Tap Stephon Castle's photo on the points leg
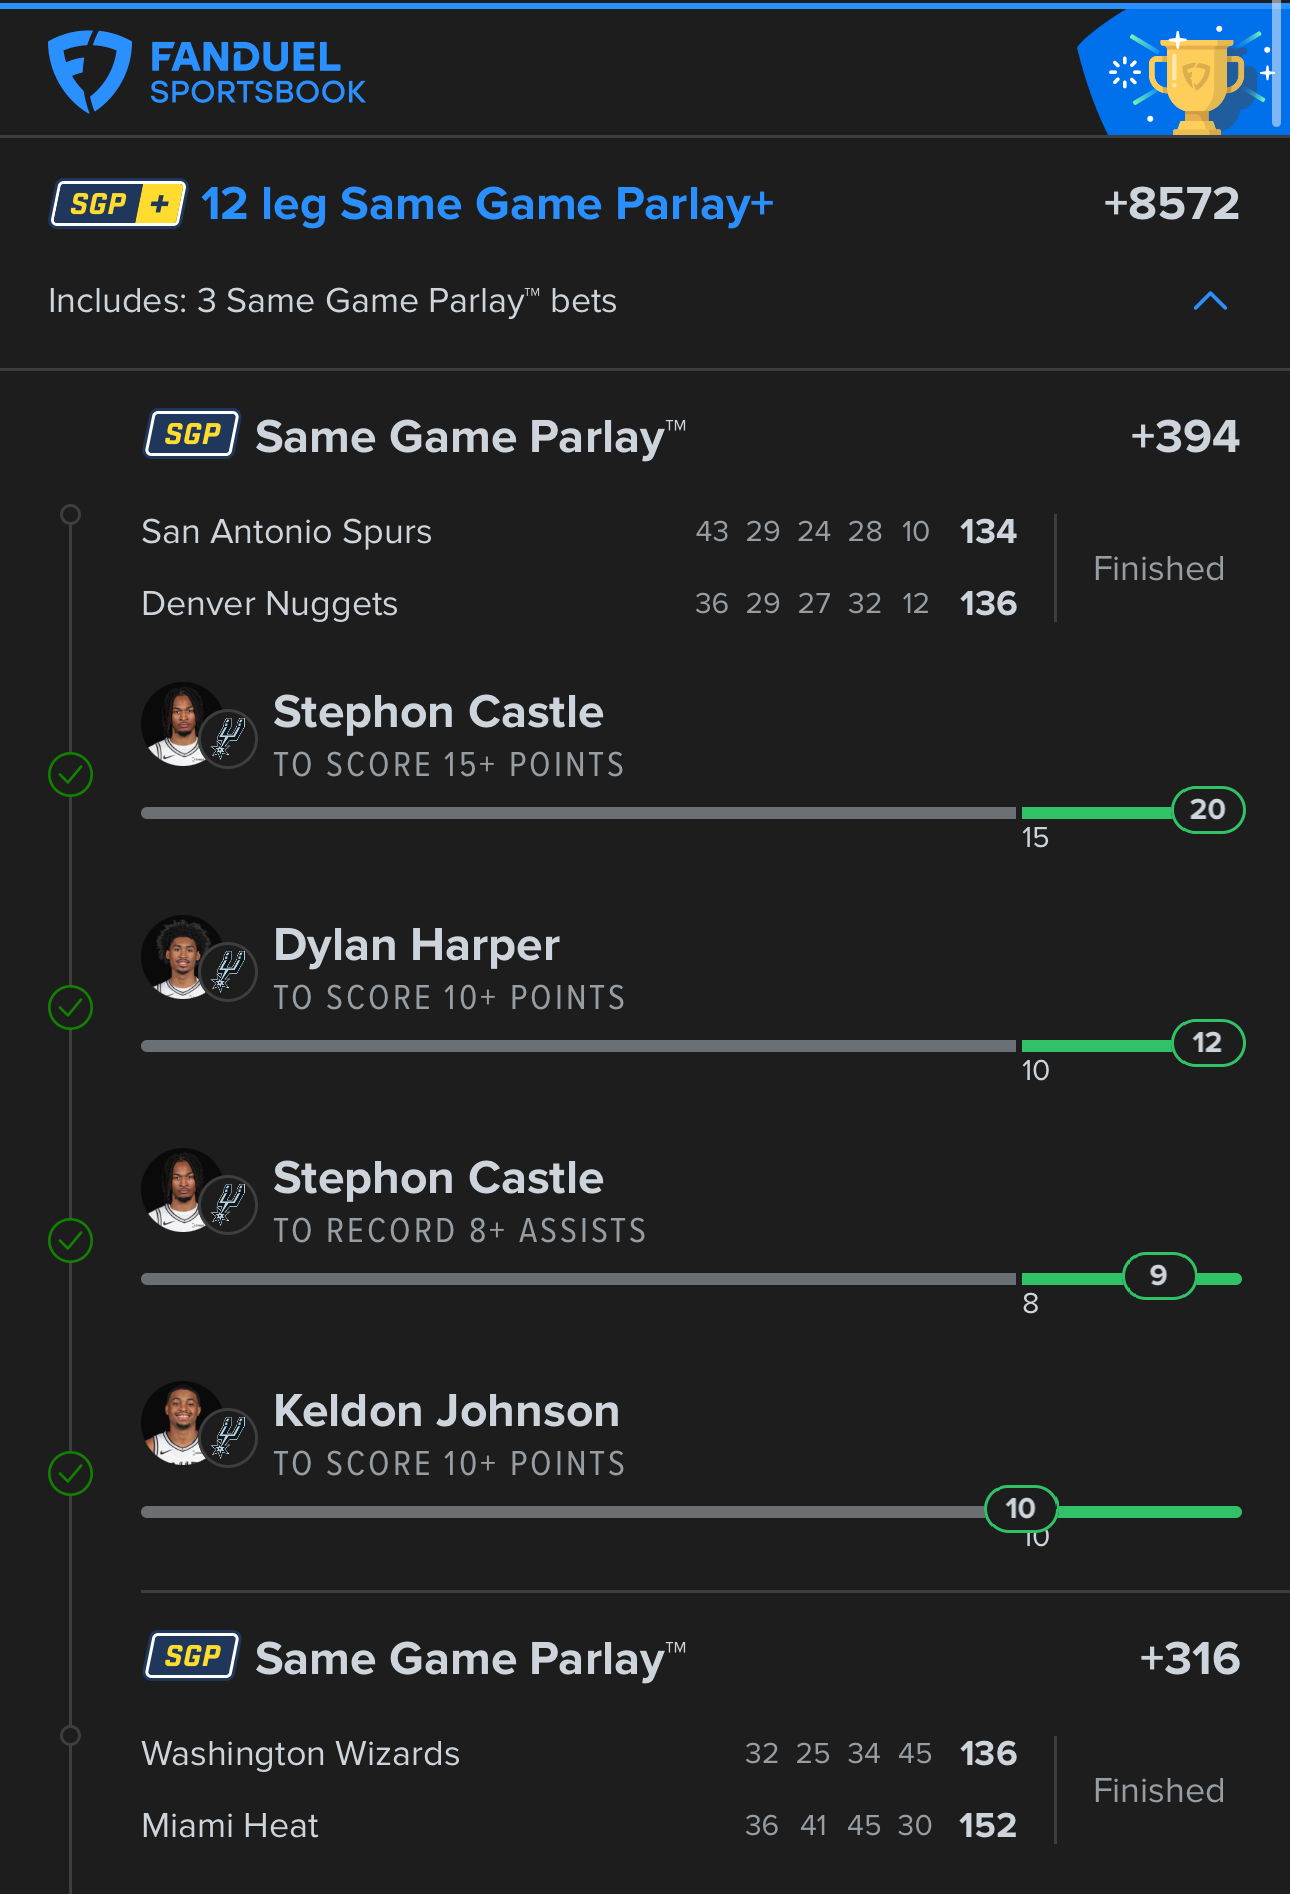This screenshot has height=1894, width=1290. (x=182, y=725)
